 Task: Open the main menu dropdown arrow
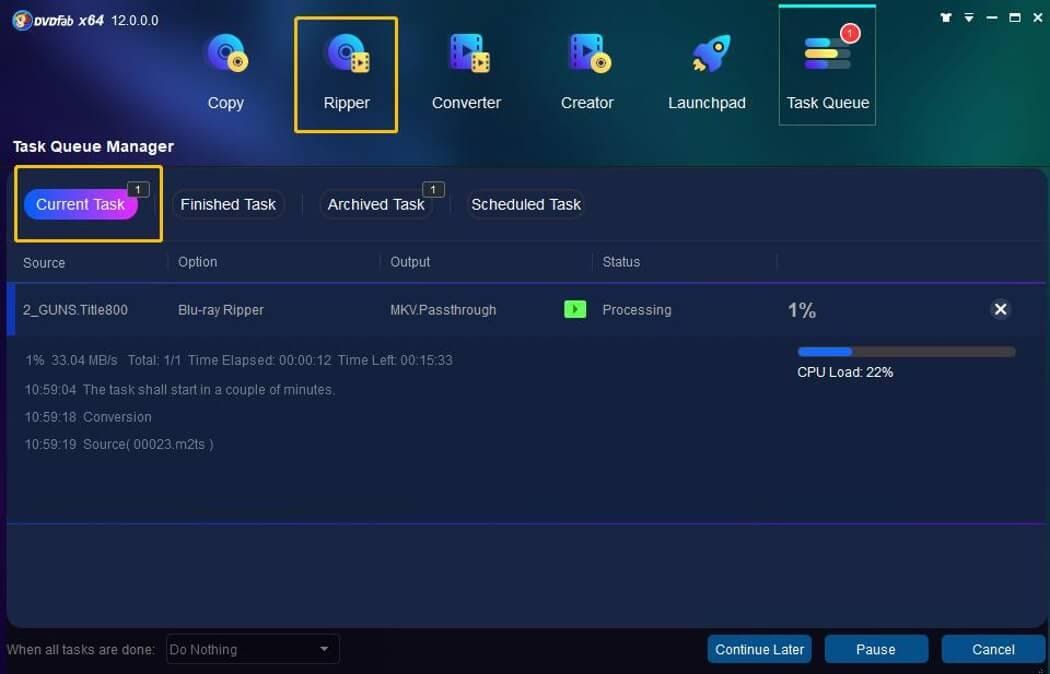966,17
